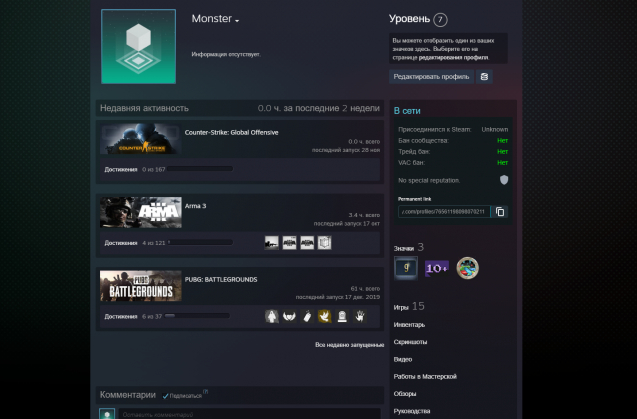This screenshot has height=419, width=637.
Task: Open the Значки 3 badges link
Action: [409, 247]
